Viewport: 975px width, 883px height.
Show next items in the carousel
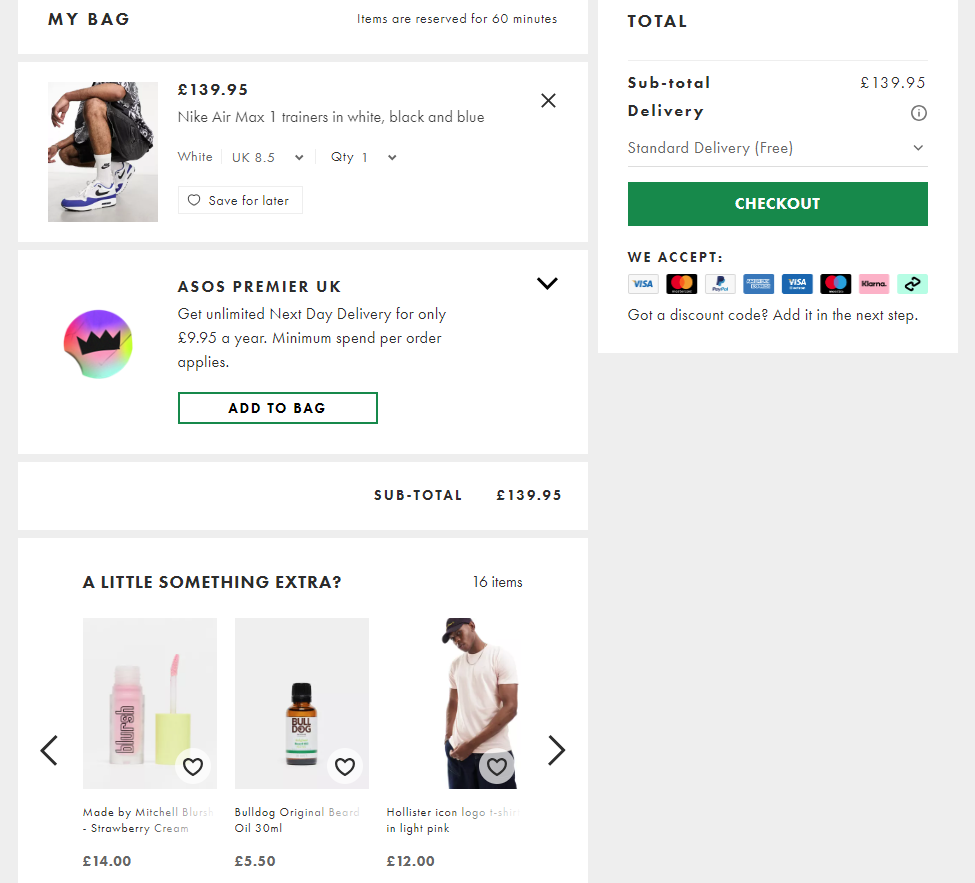(x=556, y=750)
